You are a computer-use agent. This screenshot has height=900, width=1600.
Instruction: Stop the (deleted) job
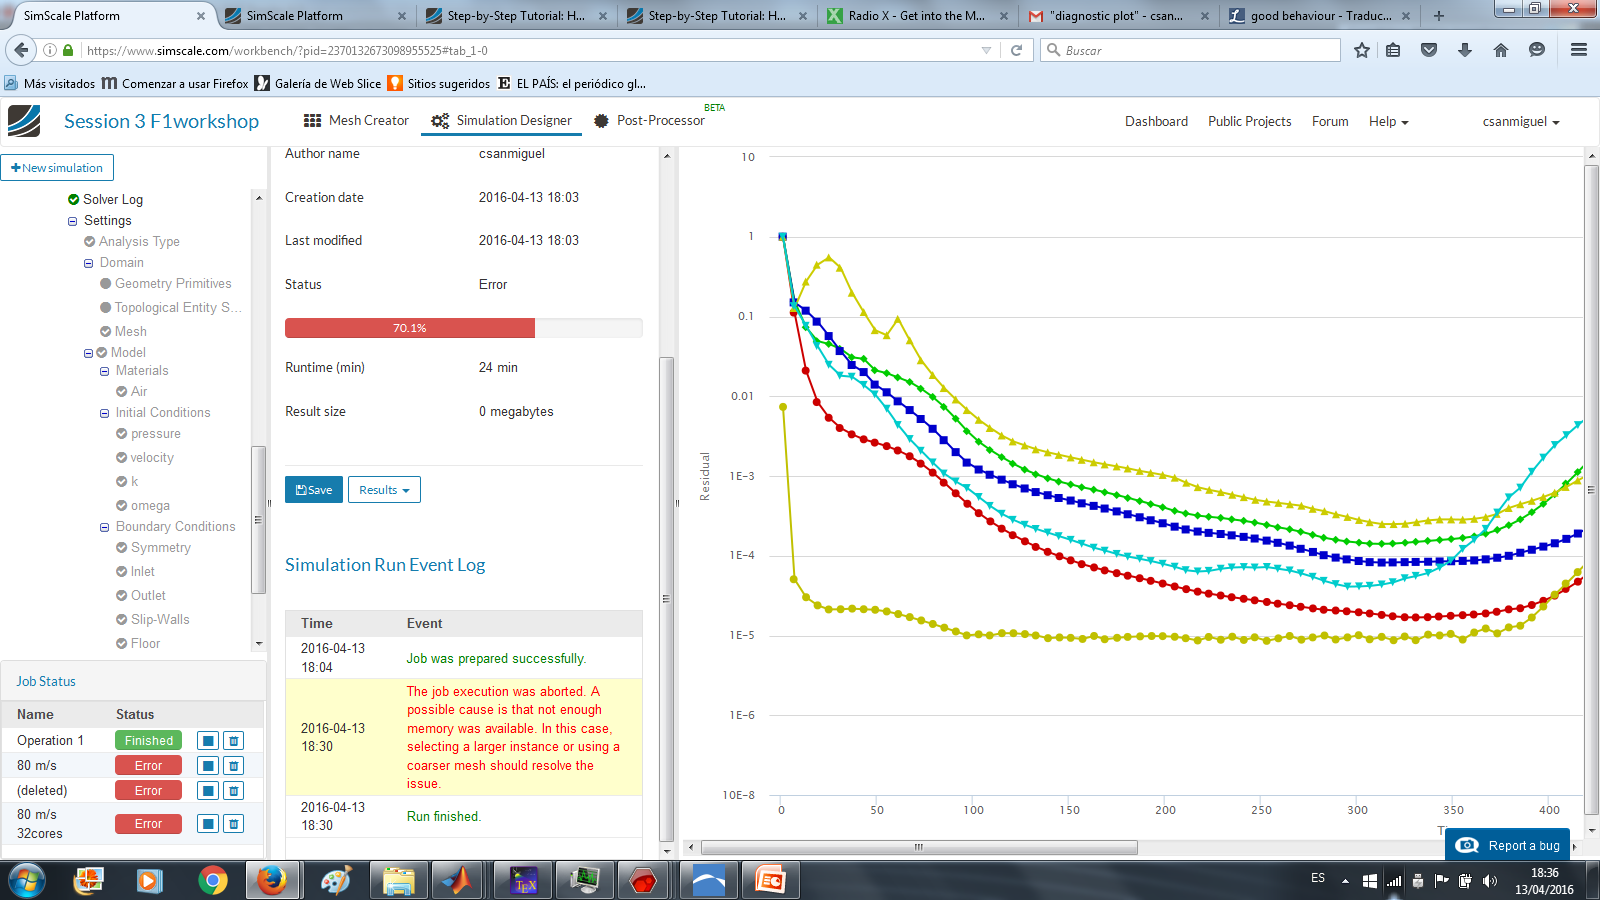[208, 791]
